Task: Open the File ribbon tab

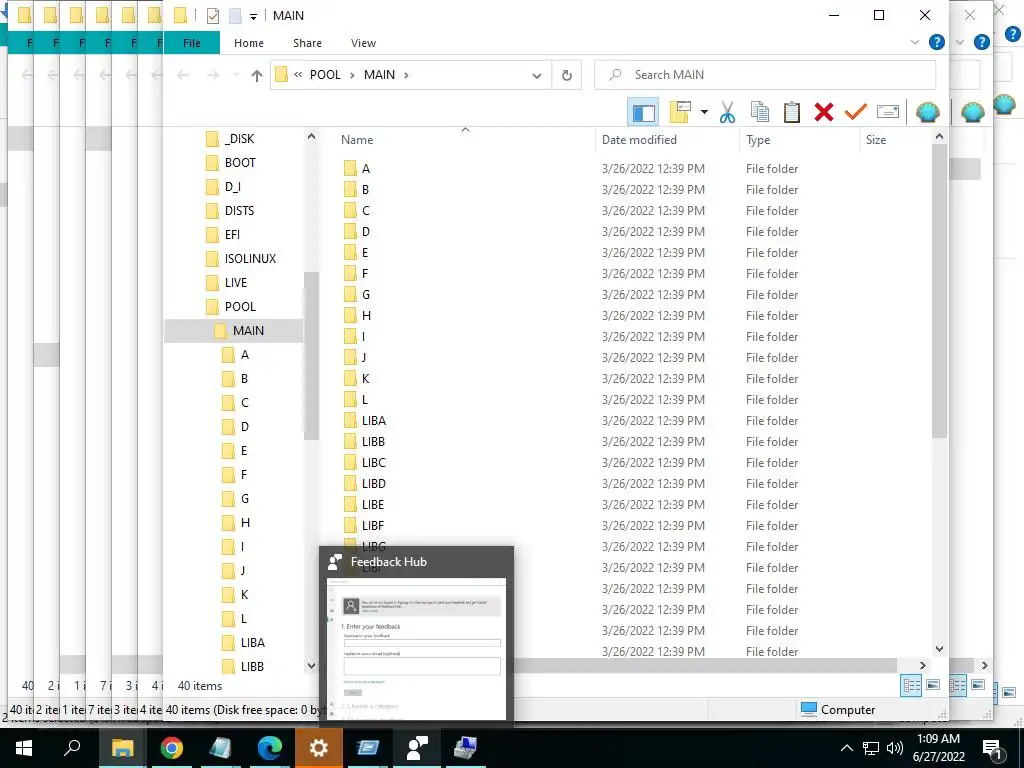Action: 191,43
